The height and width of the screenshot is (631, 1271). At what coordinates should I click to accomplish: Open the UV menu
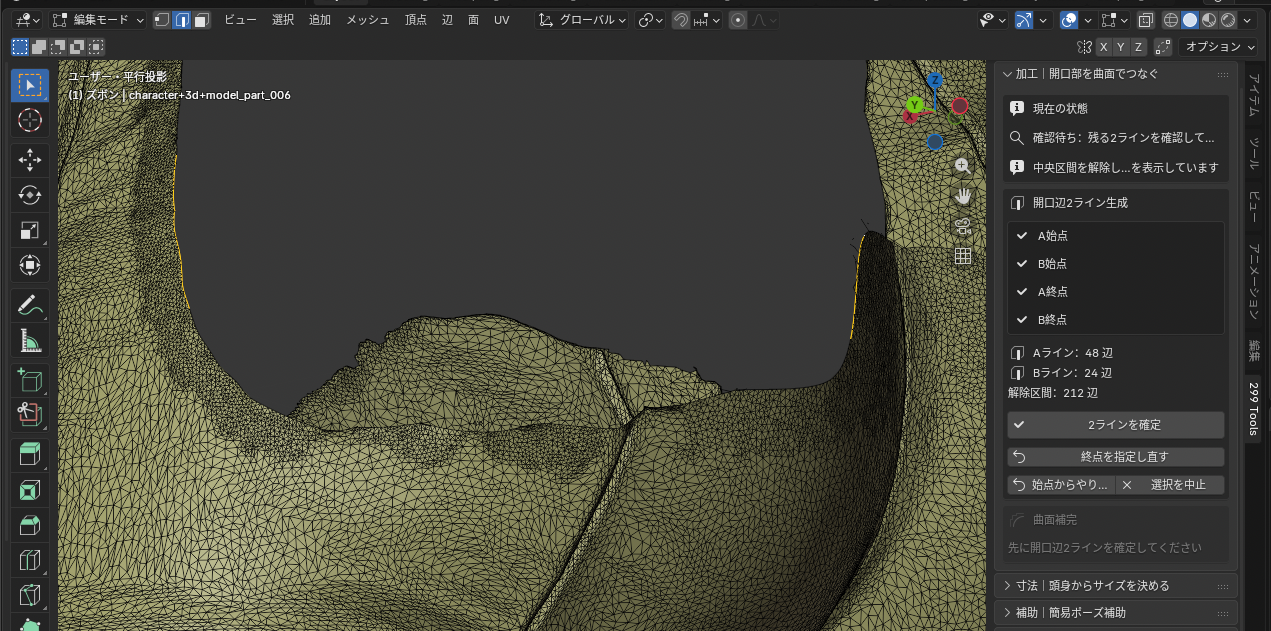point(502,20)
